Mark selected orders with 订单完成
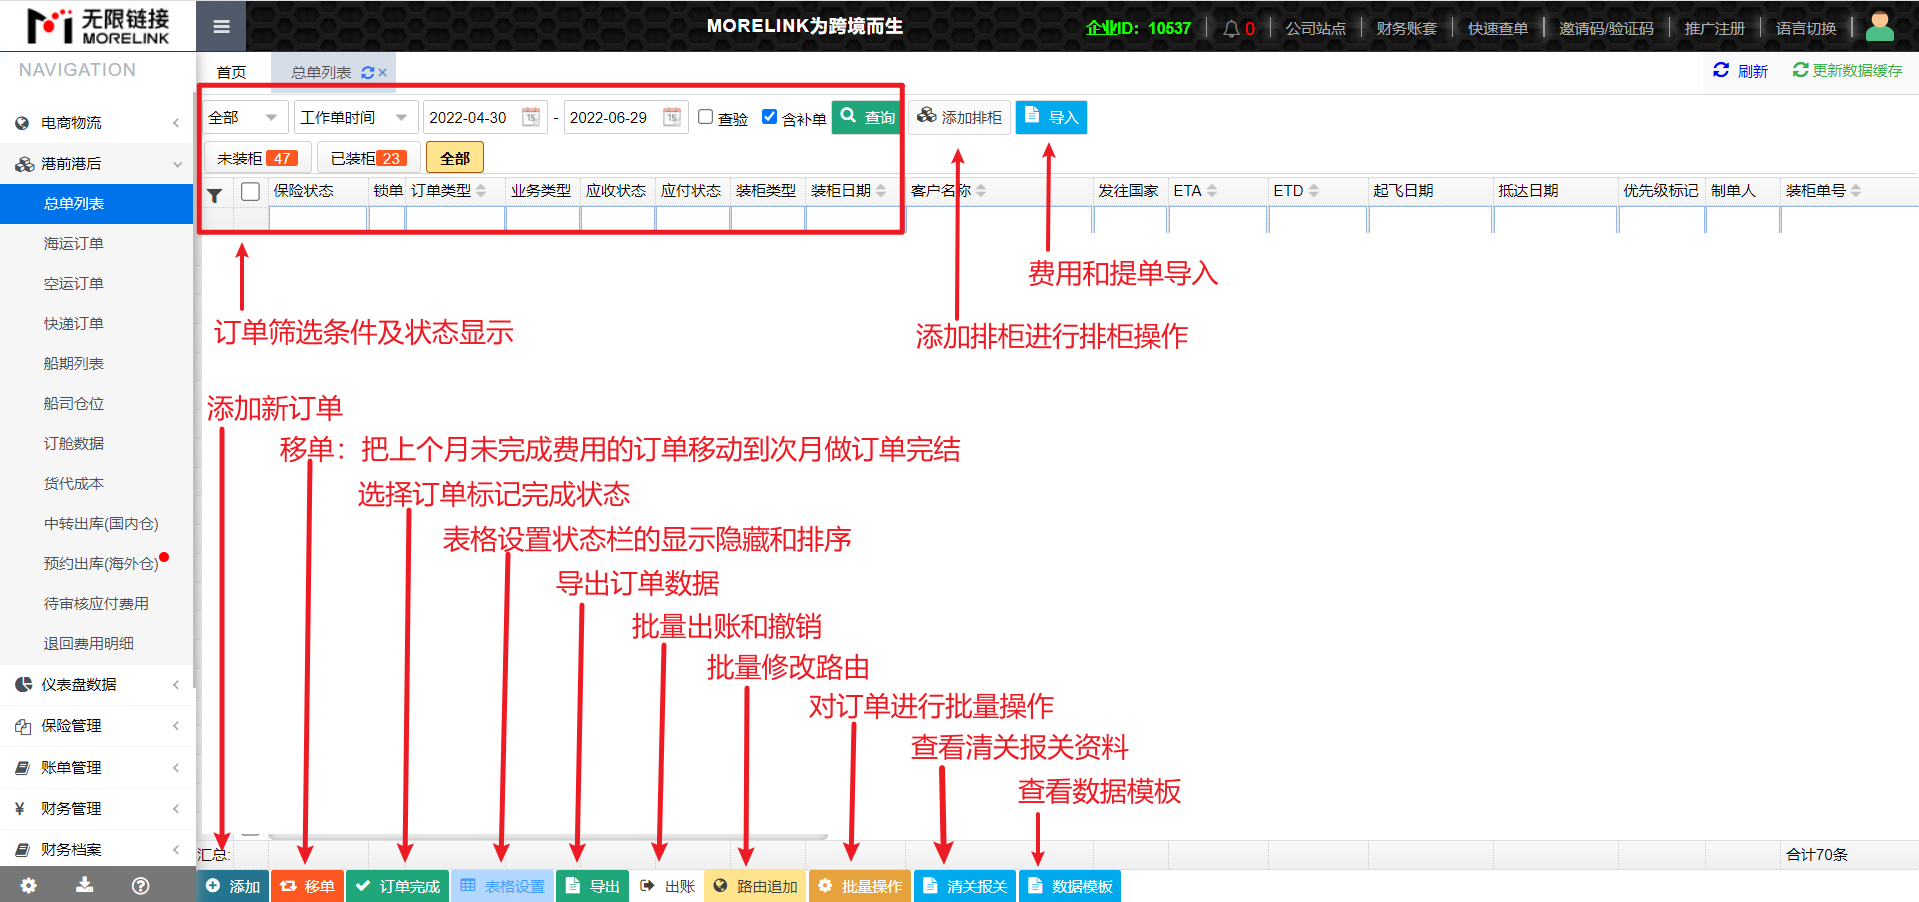The width and height of the screenshot is (1919, 902). point(398,886)
